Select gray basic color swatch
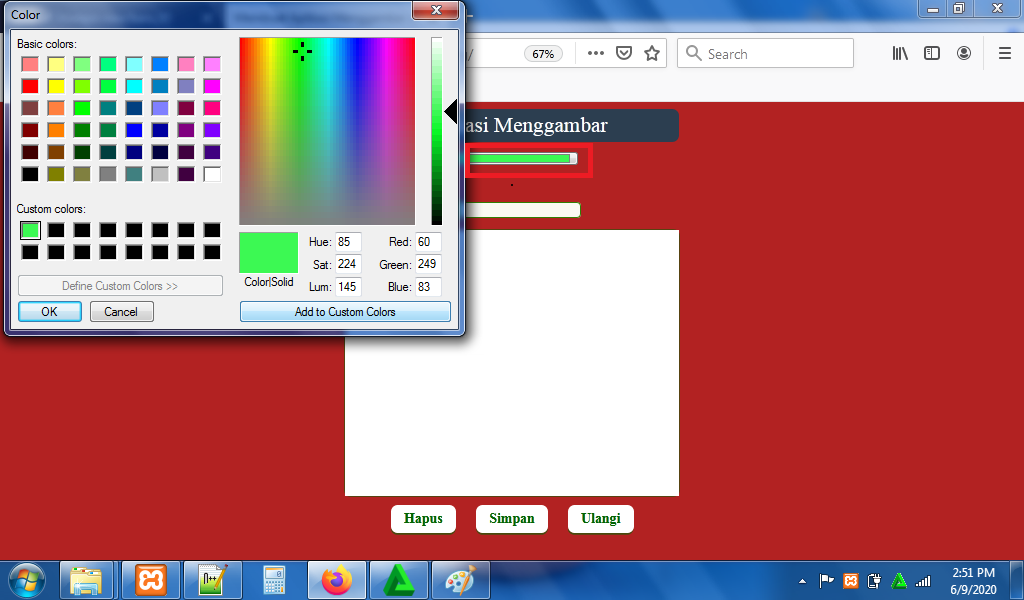1024x600 pixels. [108, 174]
